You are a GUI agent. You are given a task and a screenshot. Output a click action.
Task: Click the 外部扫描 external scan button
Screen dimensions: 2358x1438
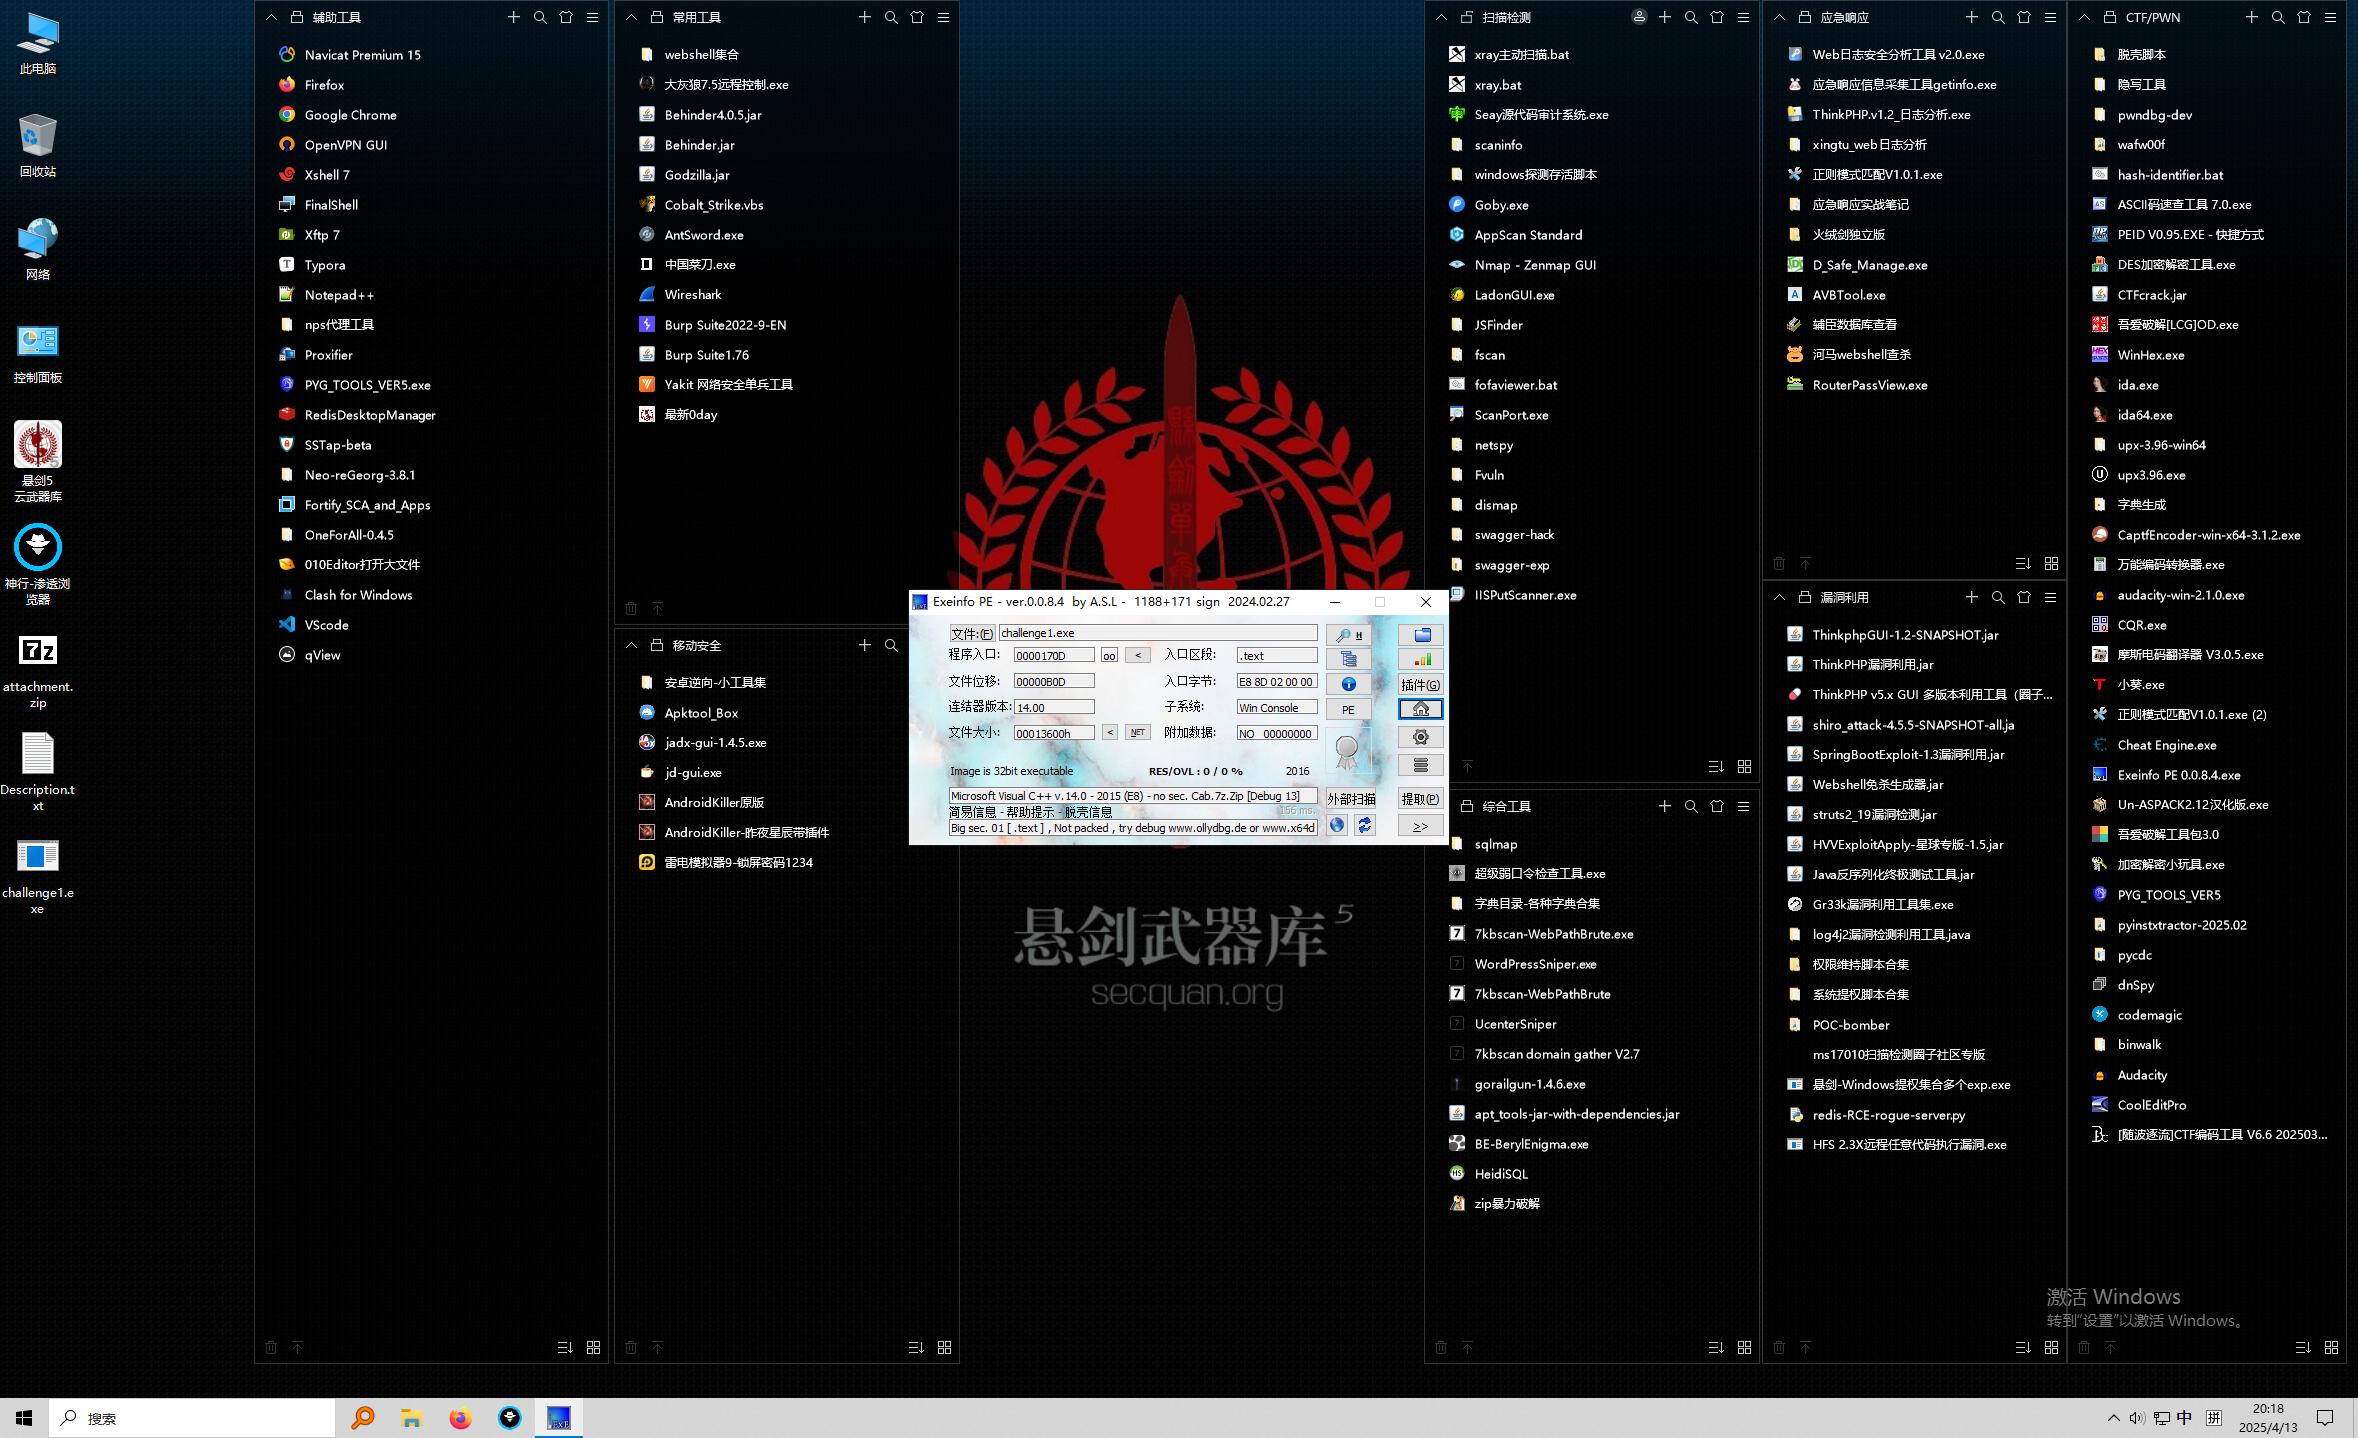click(1351, 799)
